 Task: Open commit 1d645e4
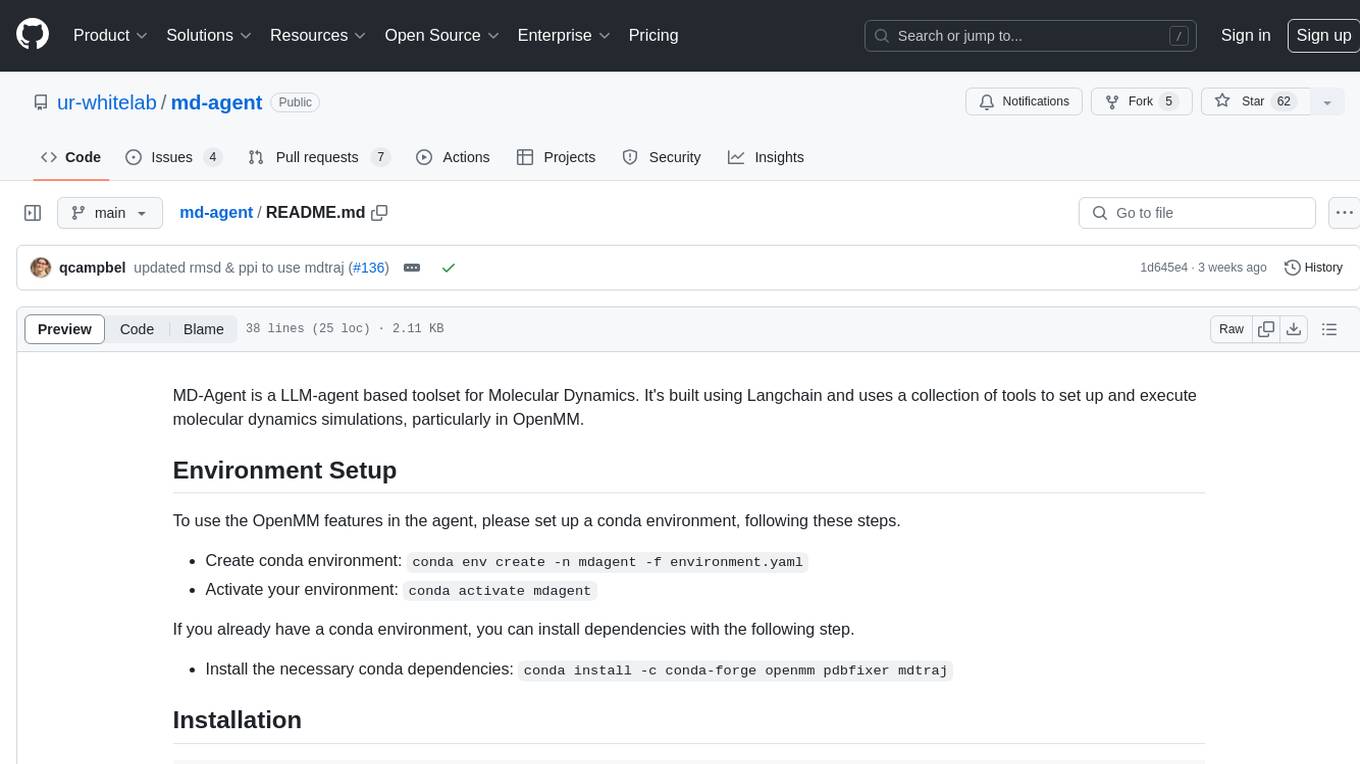1164,268
